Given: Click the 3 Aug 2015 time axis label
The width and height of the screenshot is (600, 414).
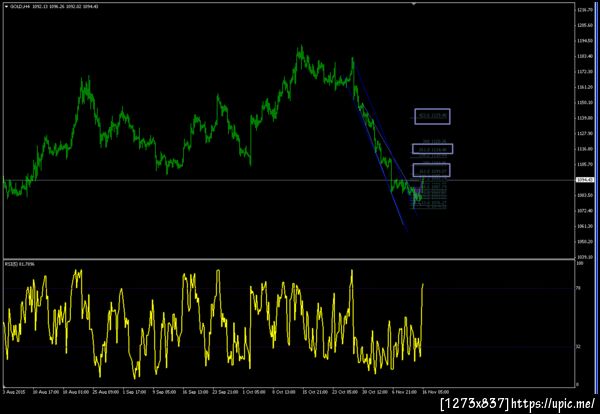Looking at the screenshot, I should pos(13,392).
